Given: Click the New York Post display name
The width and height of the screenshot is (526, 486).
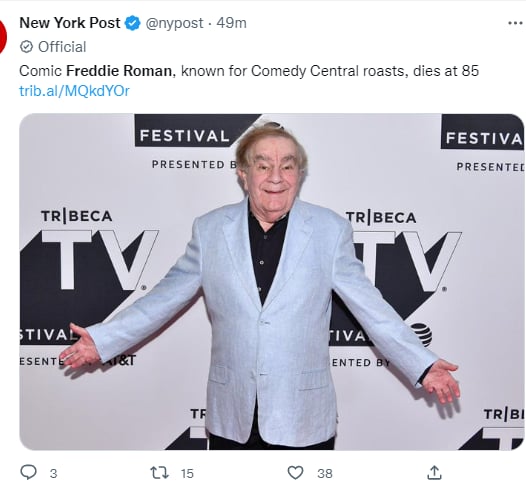Looking at the screenshot, I should [70, 23].
